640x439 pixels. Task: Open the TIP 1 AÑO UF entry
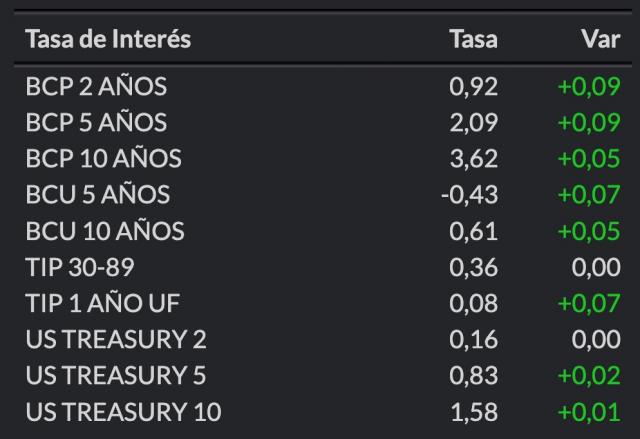click(323, 303)
